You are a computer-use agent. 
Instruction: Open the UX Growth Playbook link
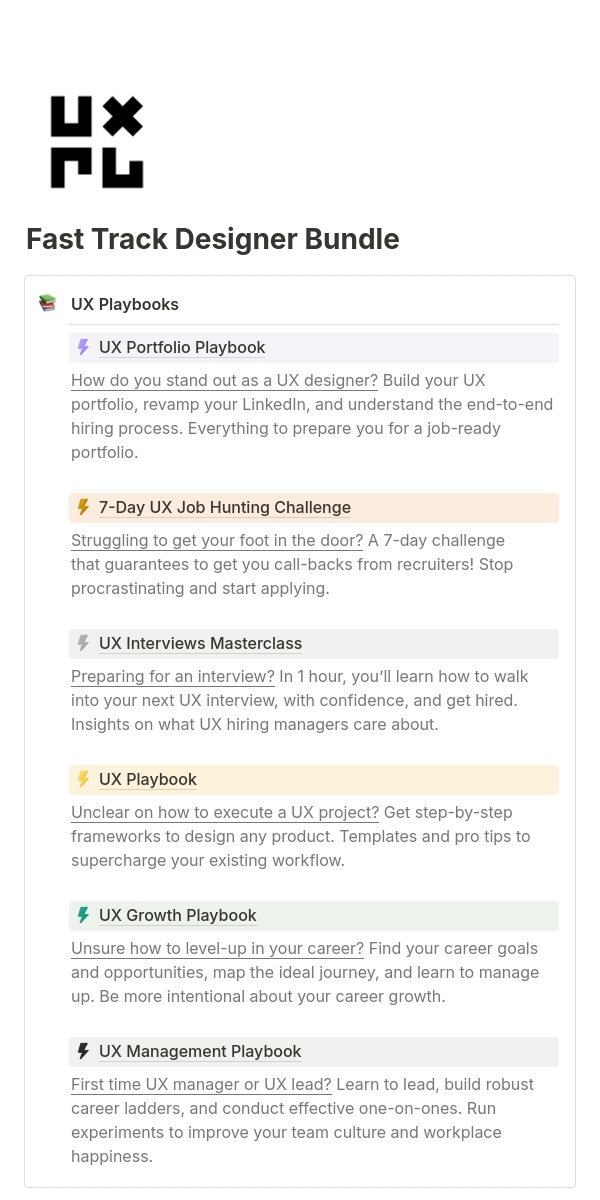coord(178,916)
